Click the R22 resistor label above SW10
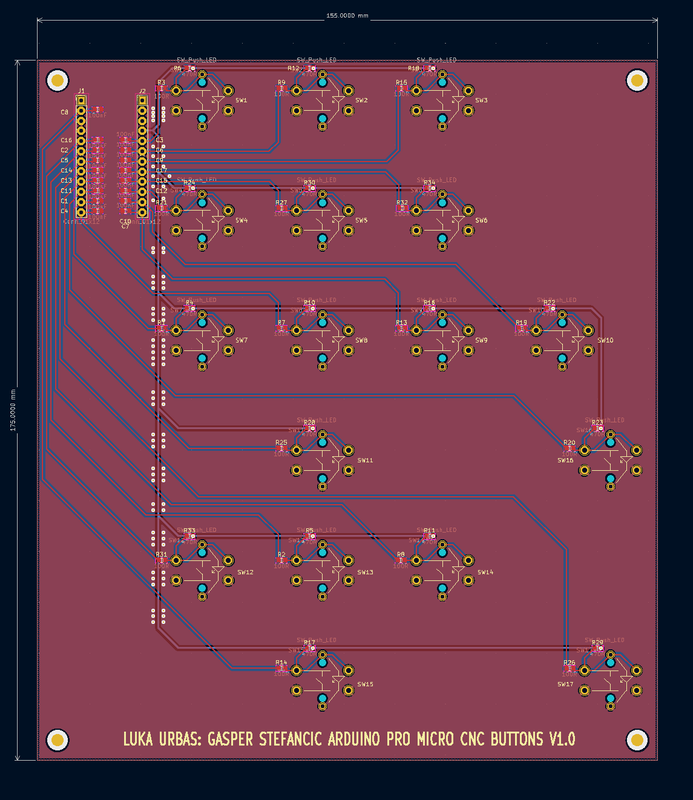This screenshot has height=800, width=693. [550, 303]
